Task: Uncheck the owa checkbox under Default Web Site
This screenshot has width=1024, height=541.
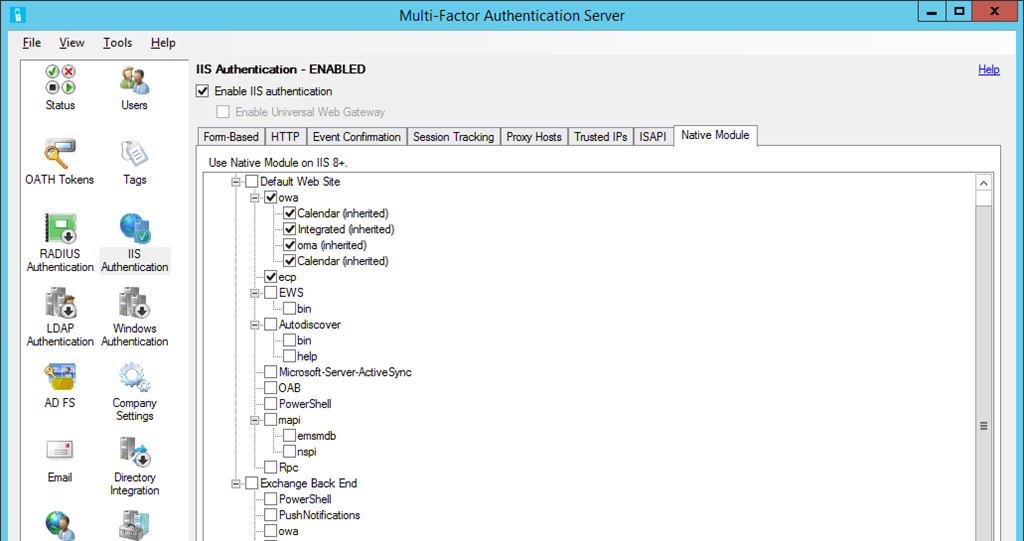Action: tap(270, 197)
